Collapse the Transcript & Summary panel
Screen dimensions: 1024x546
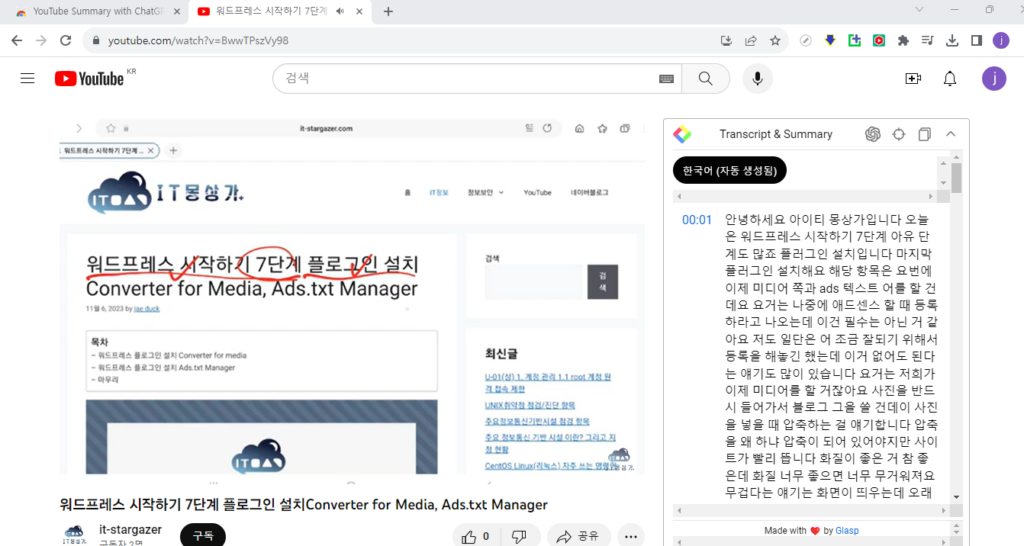tap(951, 134)
